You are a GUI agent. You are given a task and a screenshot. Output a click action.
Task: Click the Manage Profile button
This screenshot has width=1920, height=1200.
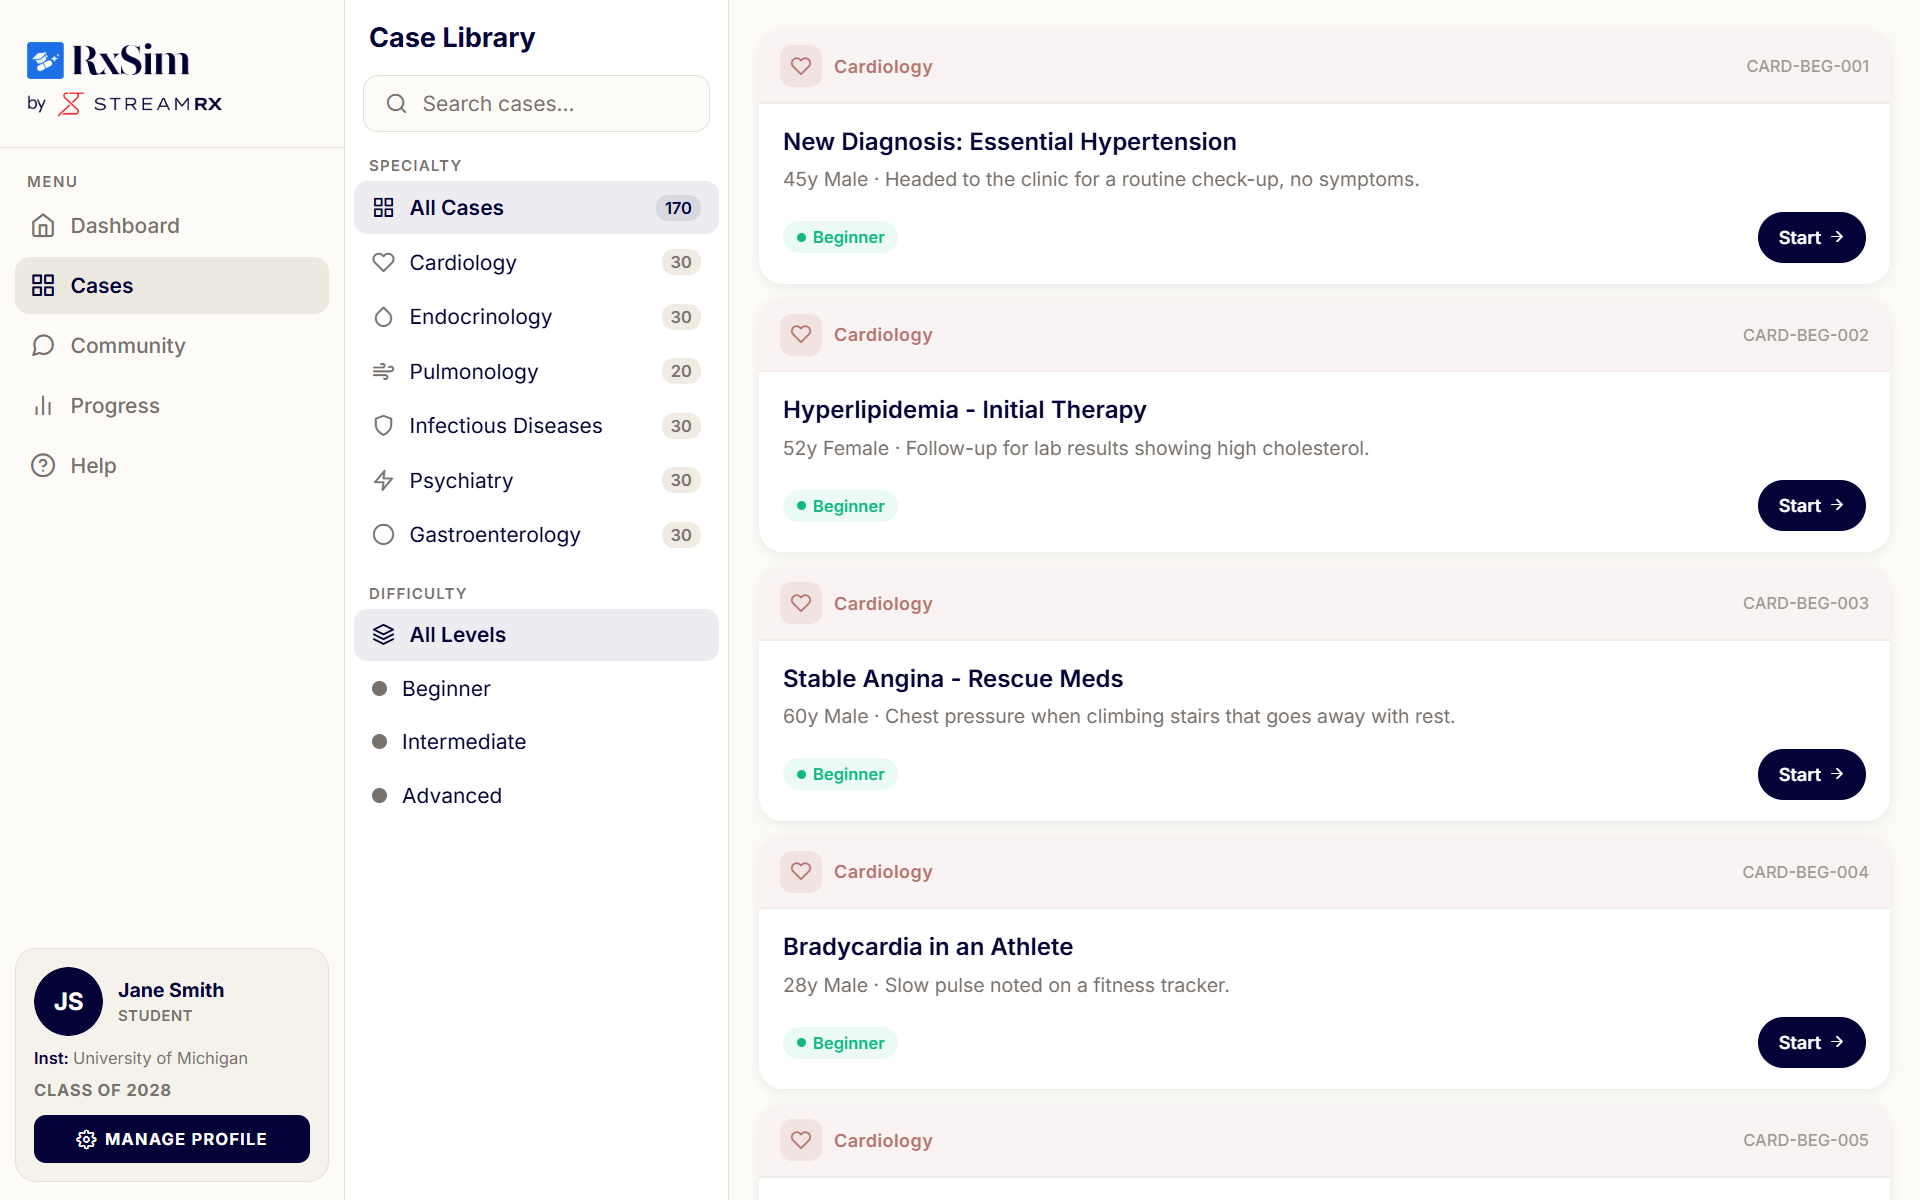point(172,1139)
